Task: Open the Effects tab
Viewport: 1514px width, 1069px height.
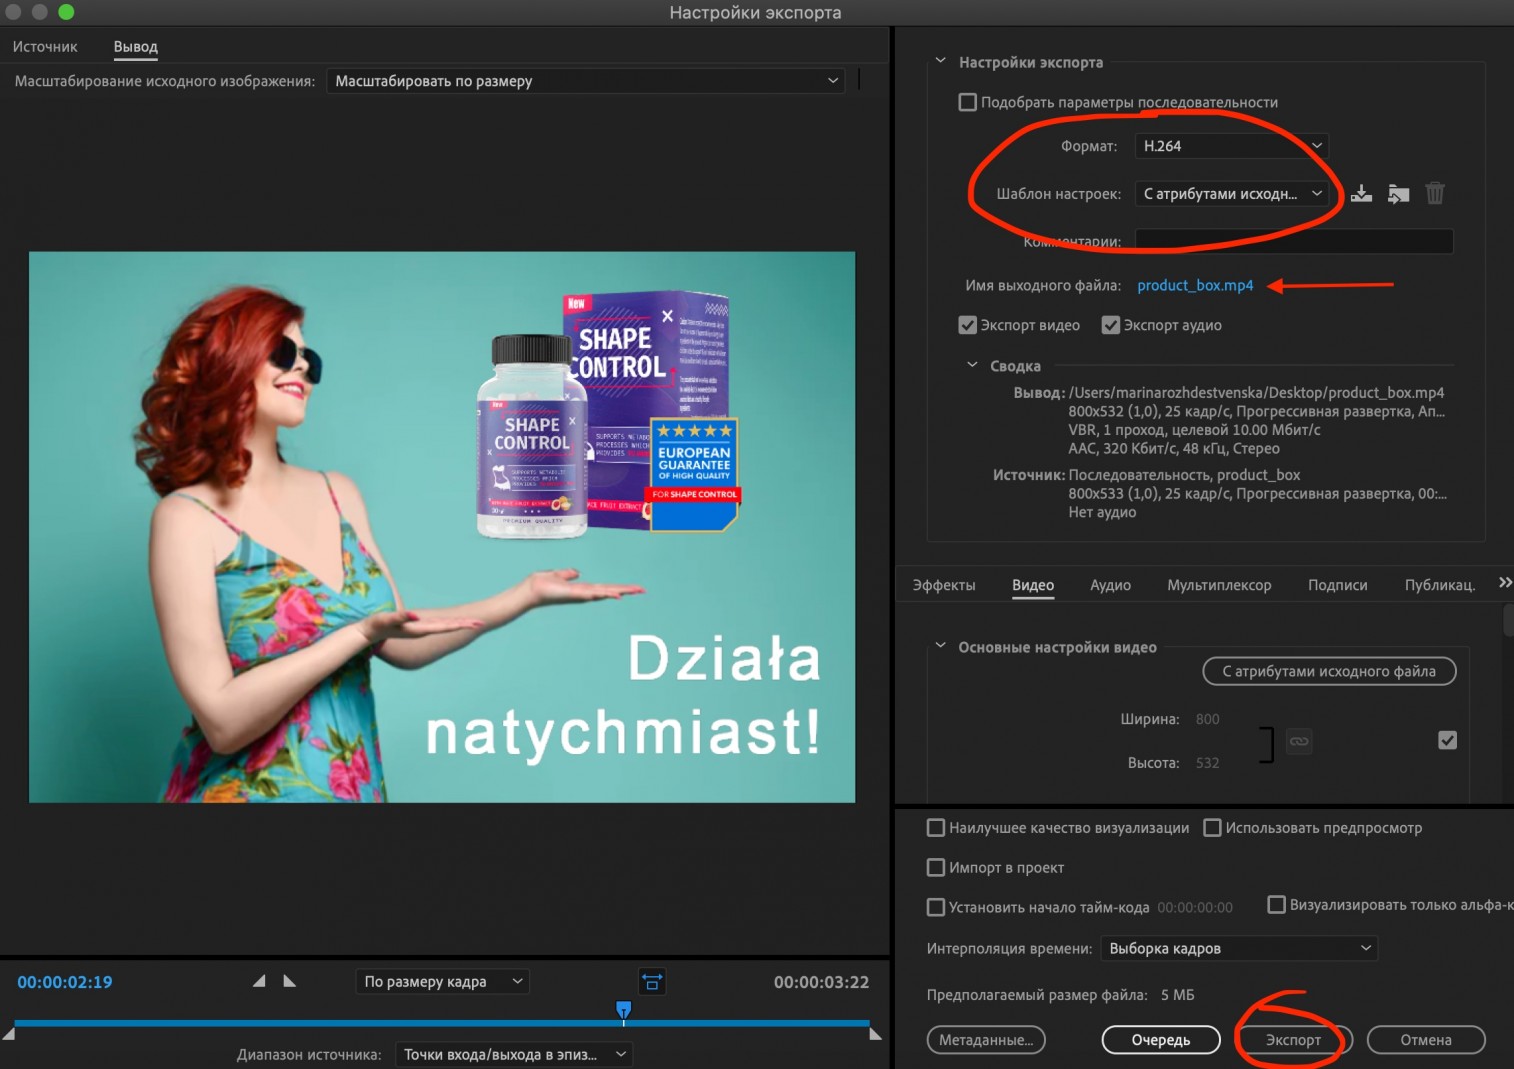Action: pyautogui.click(x=943, y=585)
